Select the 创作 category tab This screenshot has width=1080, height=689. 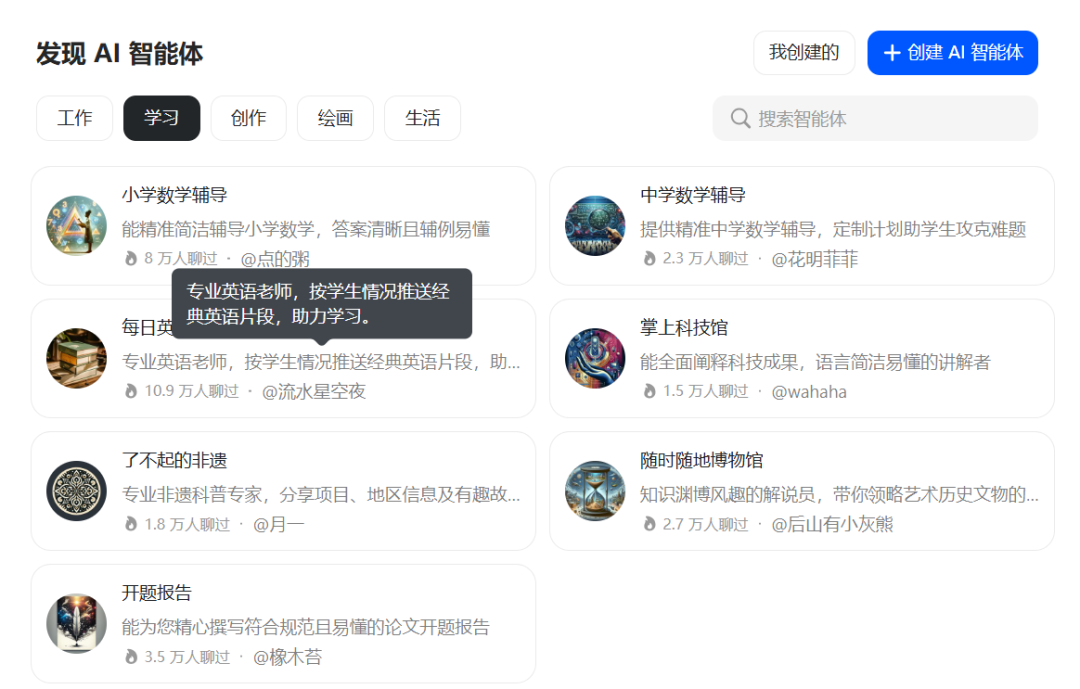tap(248, 118)
